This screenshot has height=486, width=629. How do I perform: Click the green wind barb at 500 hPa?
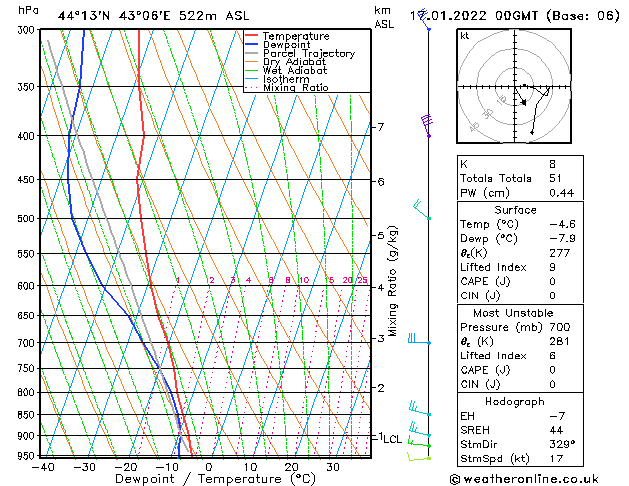422,209
